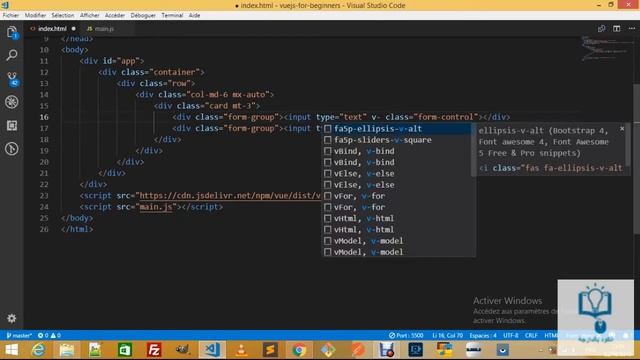
Task: Click the Visual Studio Code taskbar icon
Action: pos(212,350)
